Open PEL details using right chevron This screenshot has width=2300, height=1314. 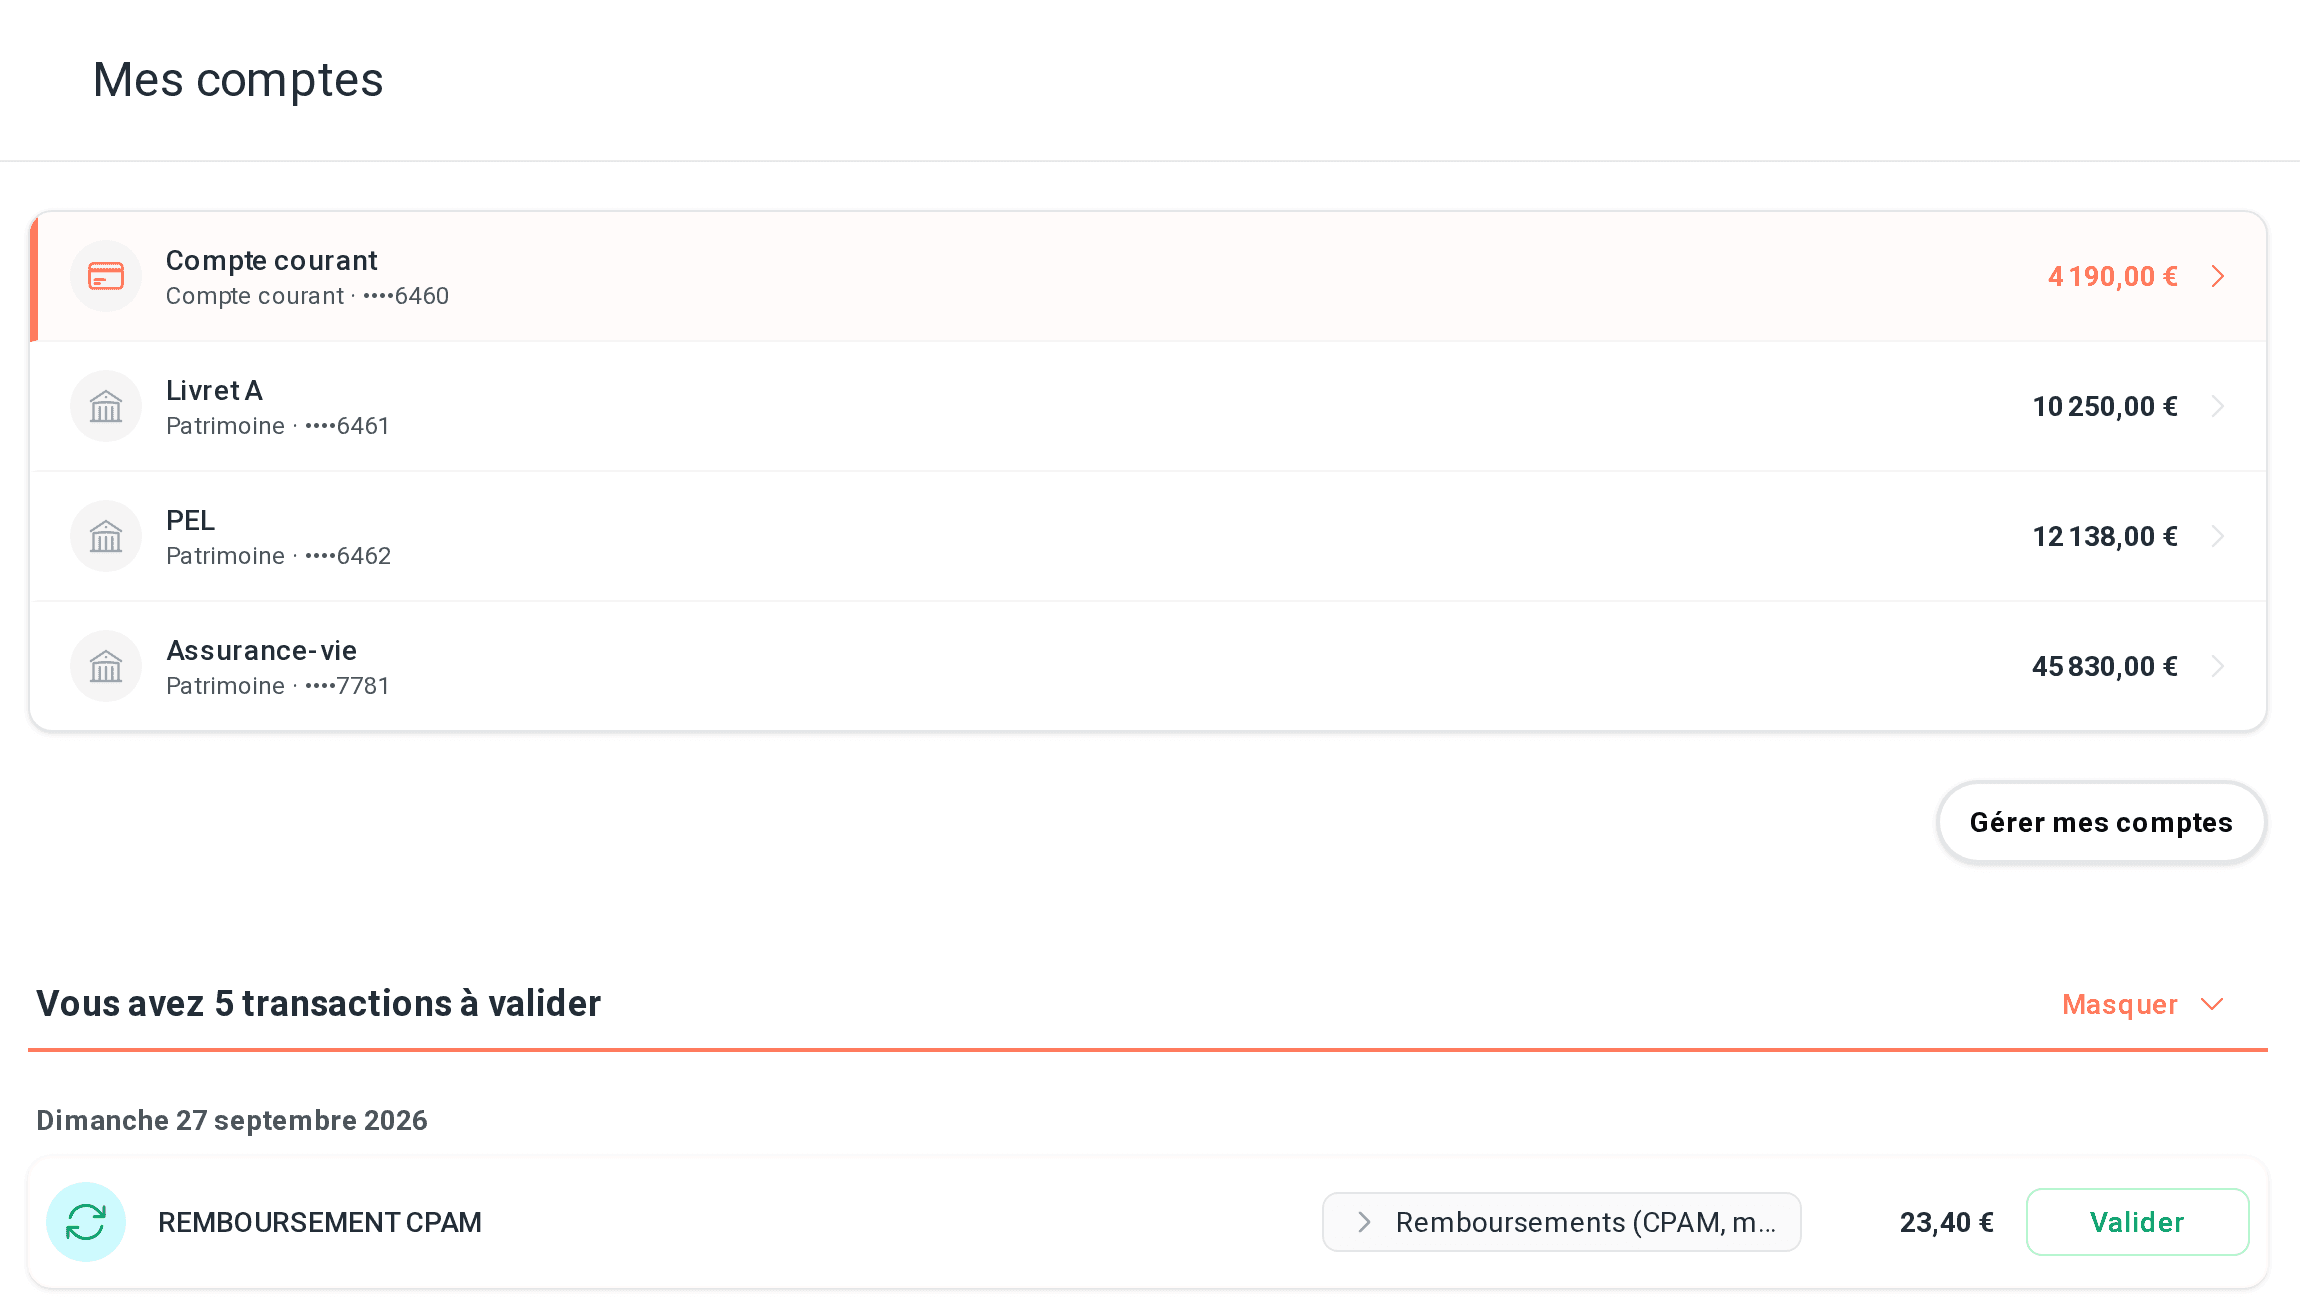pos(2218,536)
